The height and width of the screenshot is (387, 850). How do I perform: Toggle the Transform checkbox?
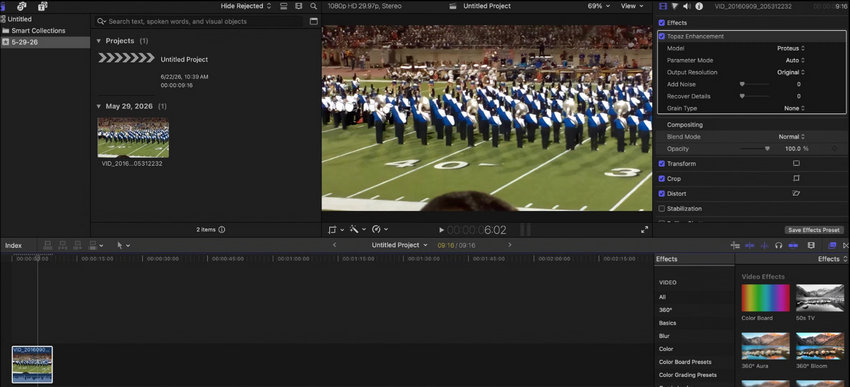661,163
